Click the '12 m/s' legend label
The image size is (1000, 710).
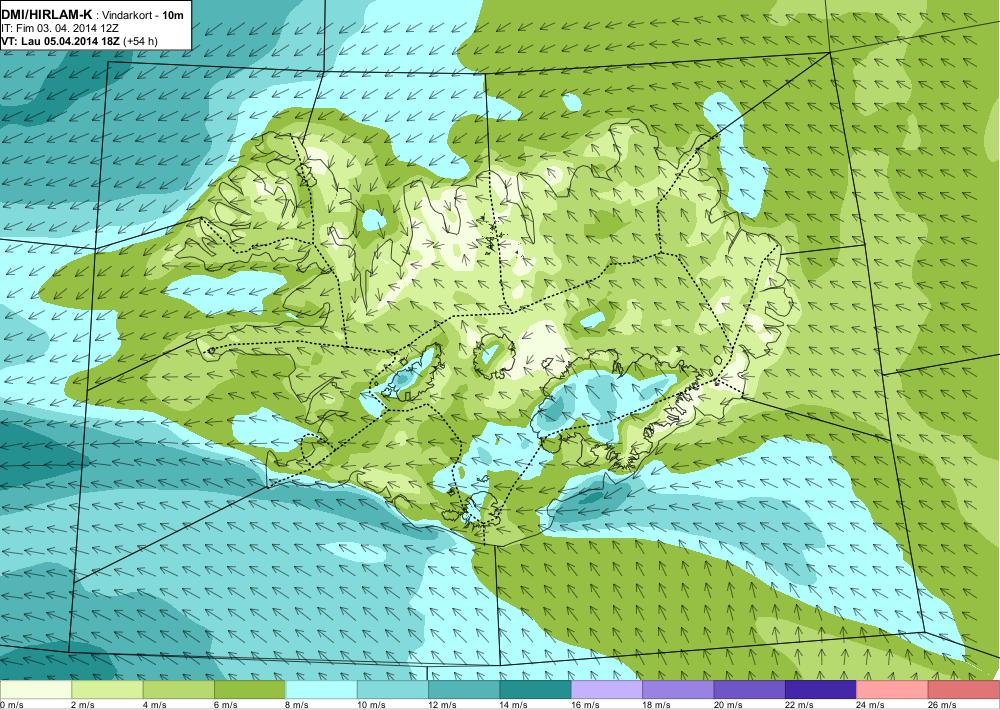pyautogui.click(x=443, y=705)
